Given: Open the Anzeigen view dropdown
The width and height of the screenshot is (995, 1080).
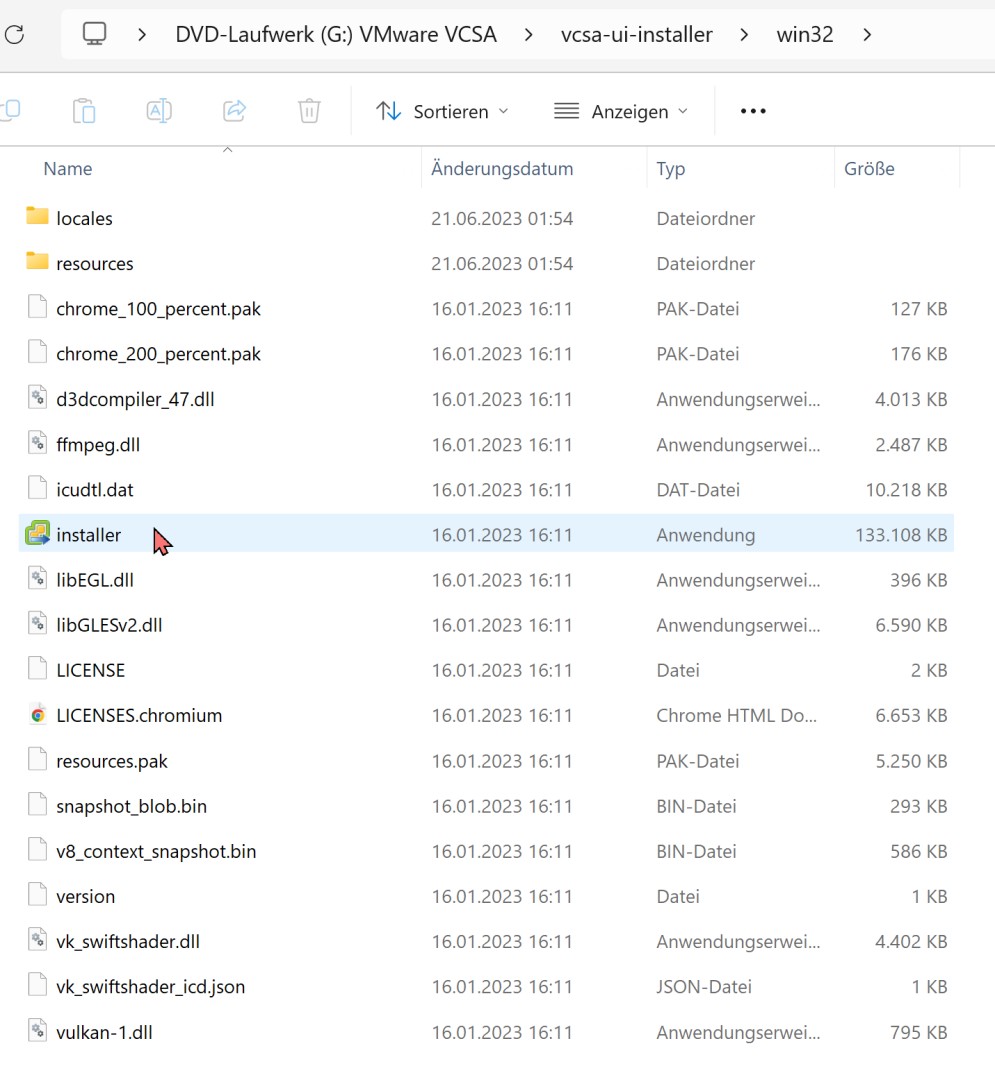Looking at the screenshot, I should pos(621,111).
